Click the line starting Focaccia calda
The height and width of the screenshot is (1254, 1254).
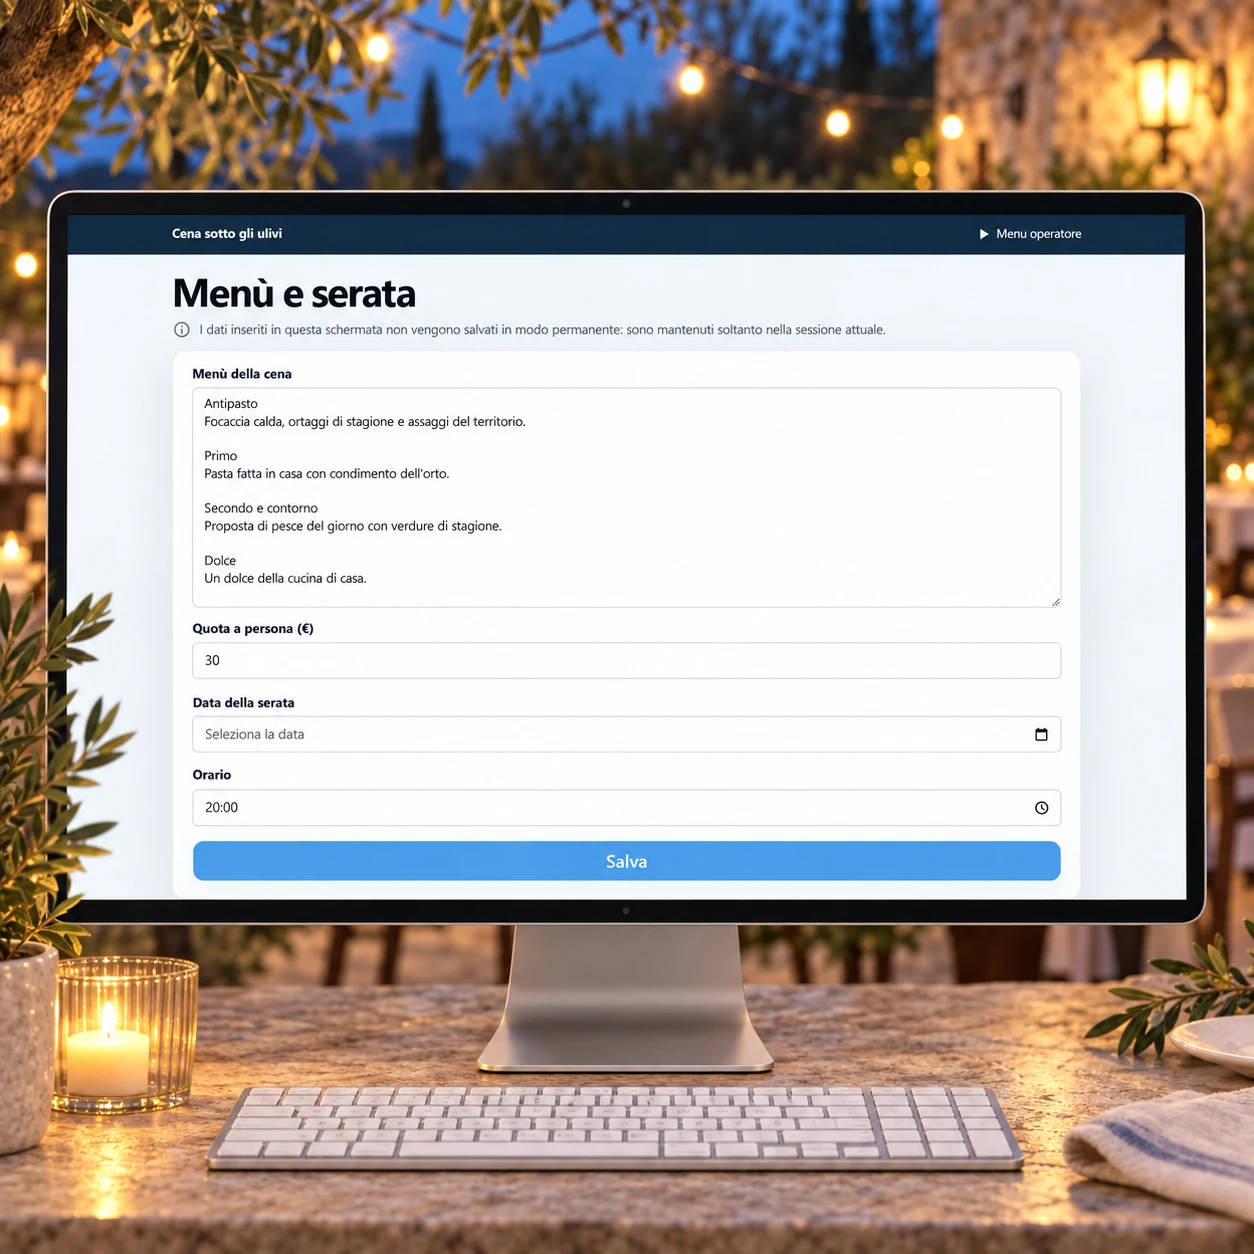[365, 422]
